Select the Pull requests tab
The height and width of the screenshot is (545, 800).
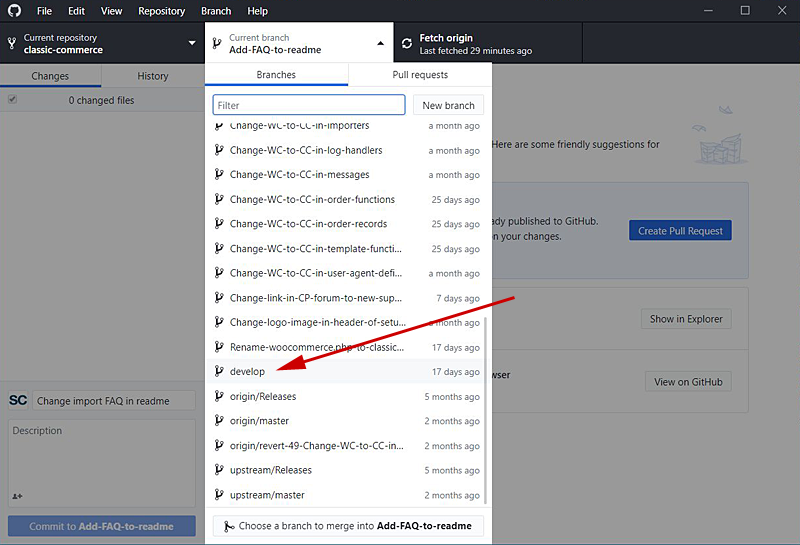420,75
